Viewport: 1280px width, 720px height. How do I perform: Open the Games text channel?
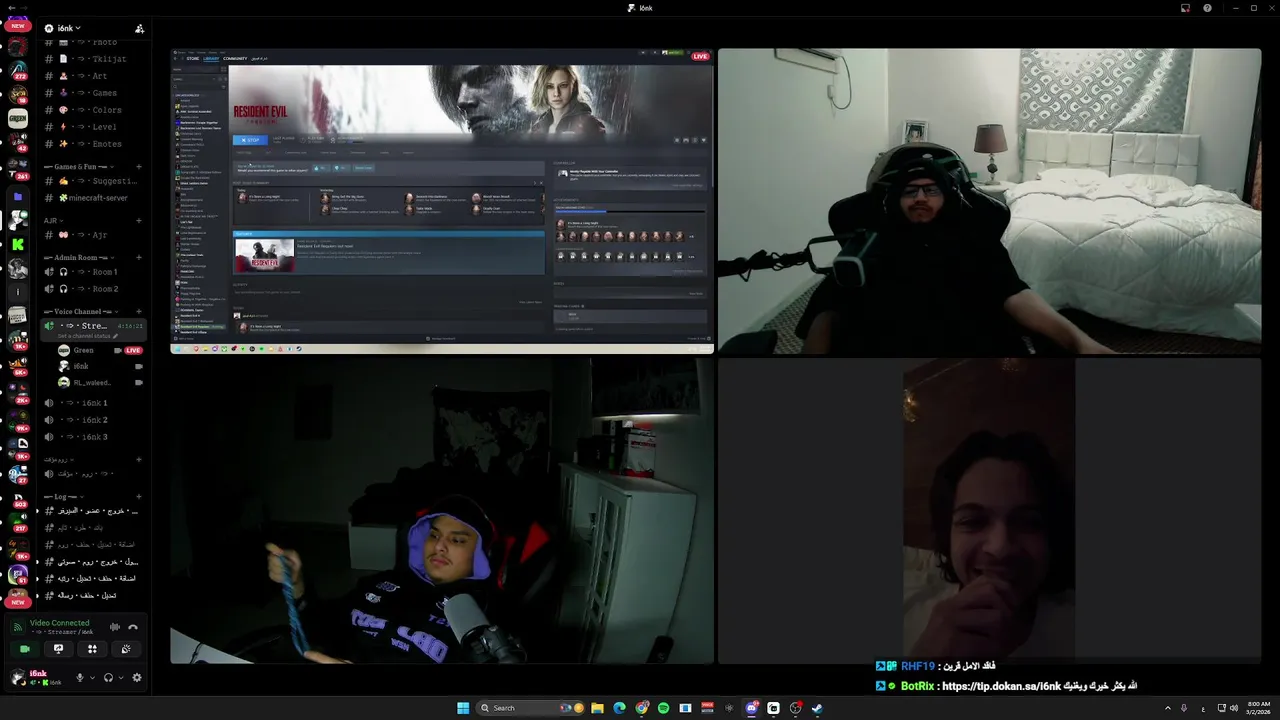[x=94, y=93]
